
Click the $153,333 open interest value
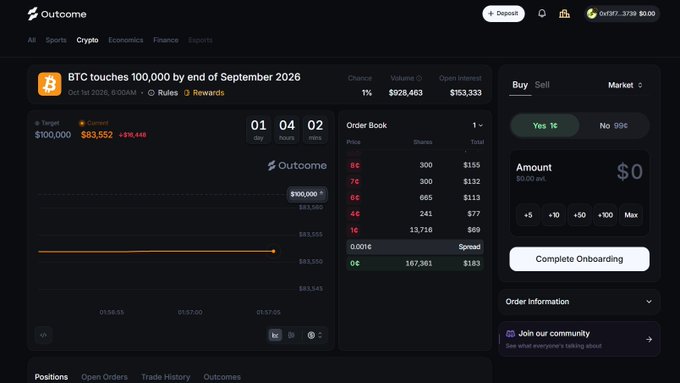[x=465, y=93]
